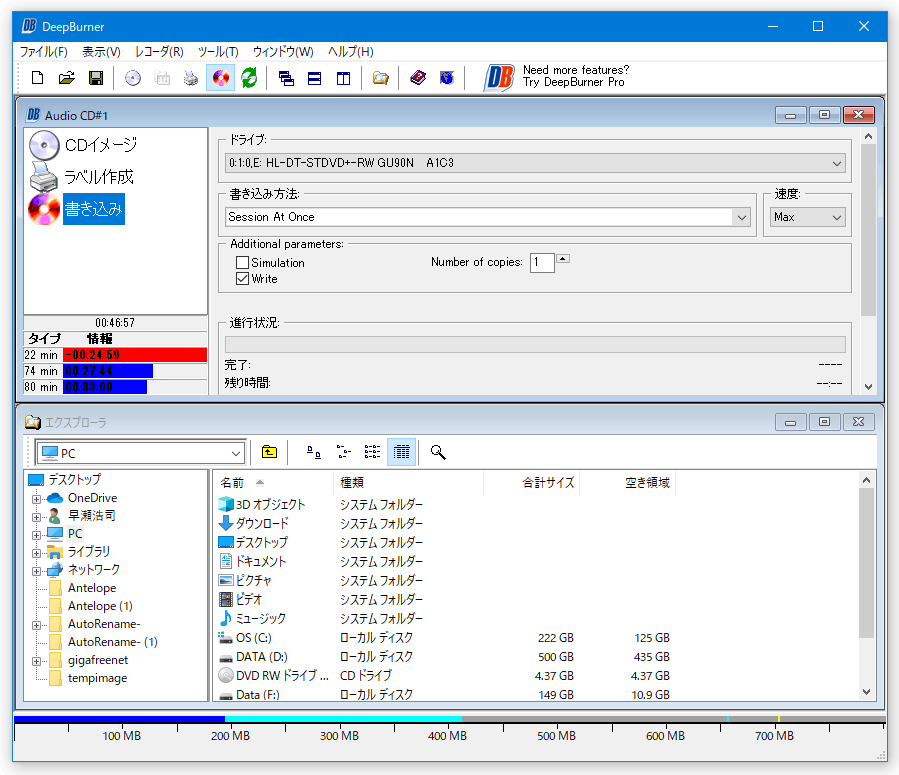The height and width of the screenshot is (775, 899).
Task: Open the ウィンドウ(W) menu
Action: pos(283,52)
